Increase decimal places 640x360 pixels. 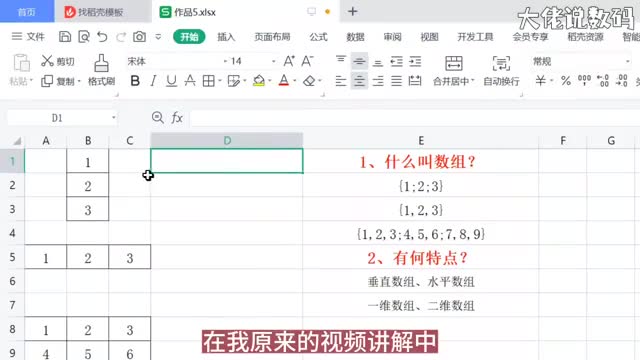click(603, 81)
